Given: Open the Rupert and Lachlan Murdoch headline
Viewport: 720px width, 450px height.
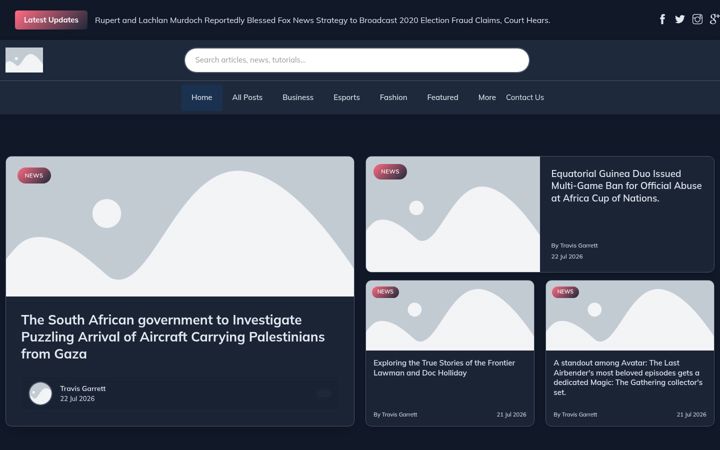Looking at the screenshot, I should pos(322,20).
